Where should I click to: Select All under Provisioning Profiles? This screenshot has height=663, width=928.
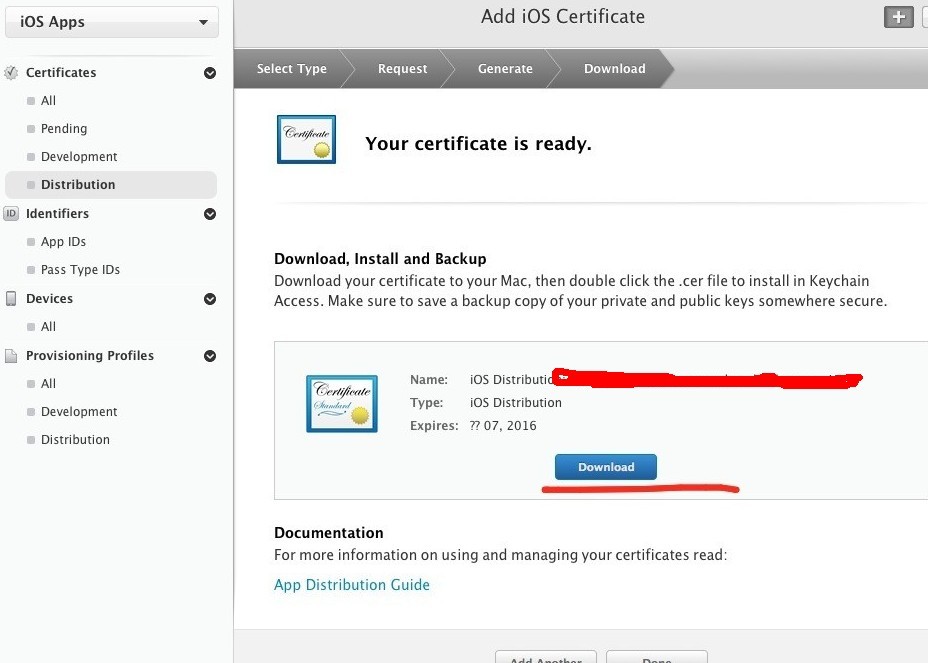(49, 384)
